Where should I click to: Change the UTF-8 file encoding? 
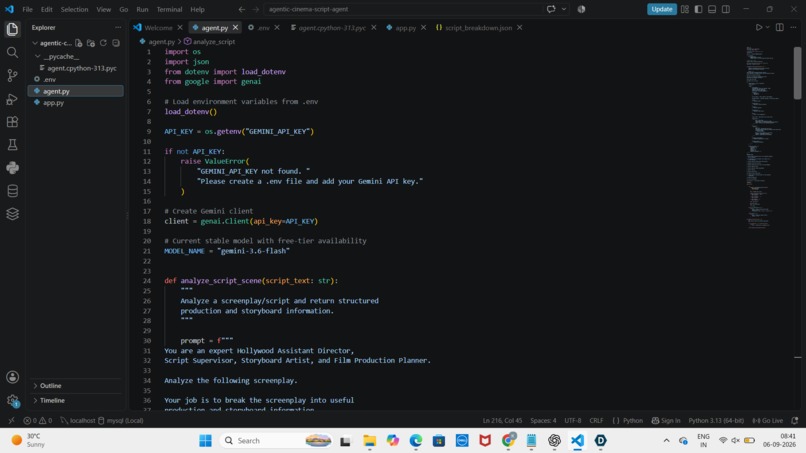coord(573,420)
